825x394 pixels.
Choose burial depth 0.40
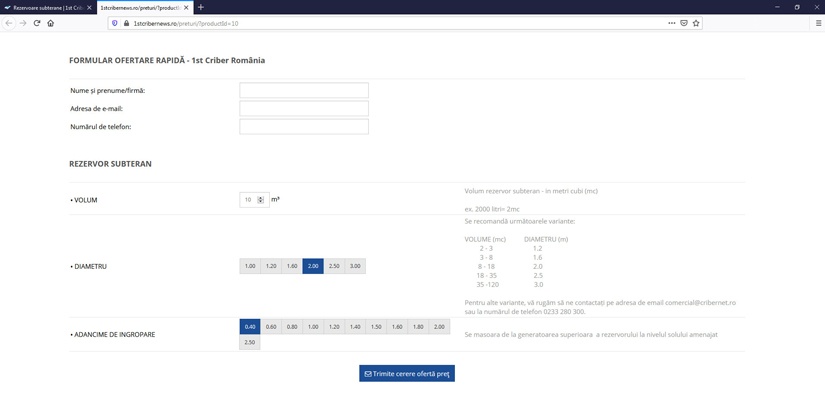[250, 327]
